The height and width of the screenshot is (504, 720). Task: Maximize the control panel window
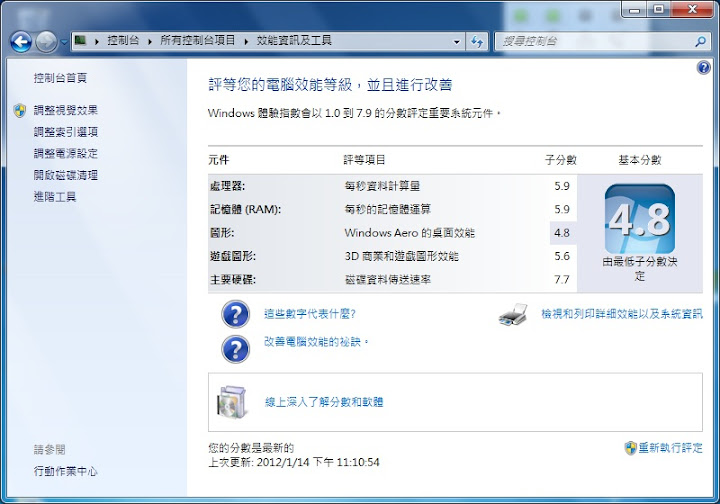[659, 10]
